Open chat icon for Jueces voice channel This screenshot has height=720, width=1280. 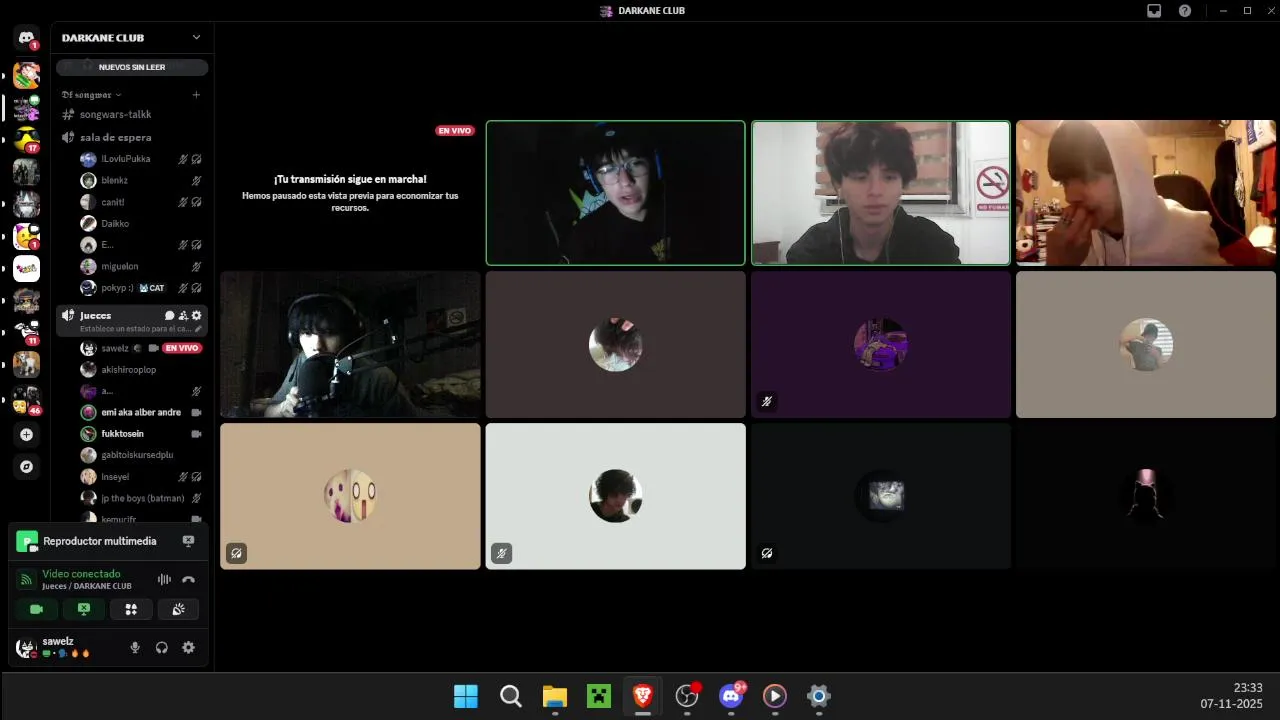[169, 316]
